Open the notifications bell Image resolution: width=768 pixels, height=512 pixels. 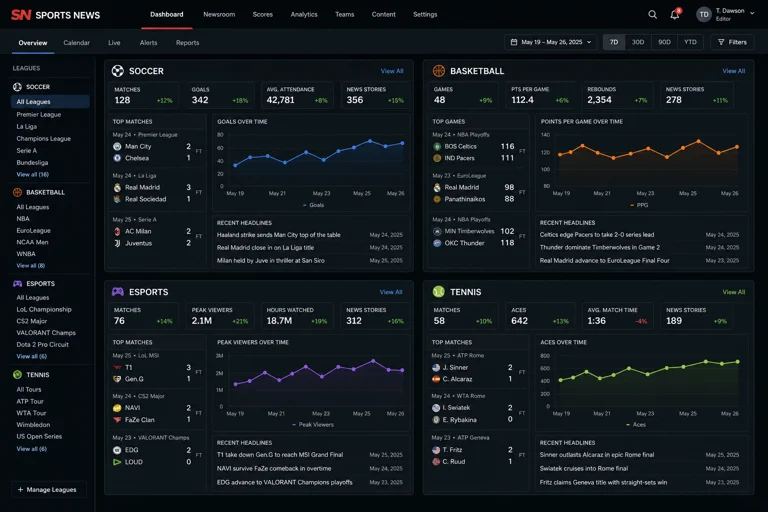pyautogui.click(x=674, y=15)
